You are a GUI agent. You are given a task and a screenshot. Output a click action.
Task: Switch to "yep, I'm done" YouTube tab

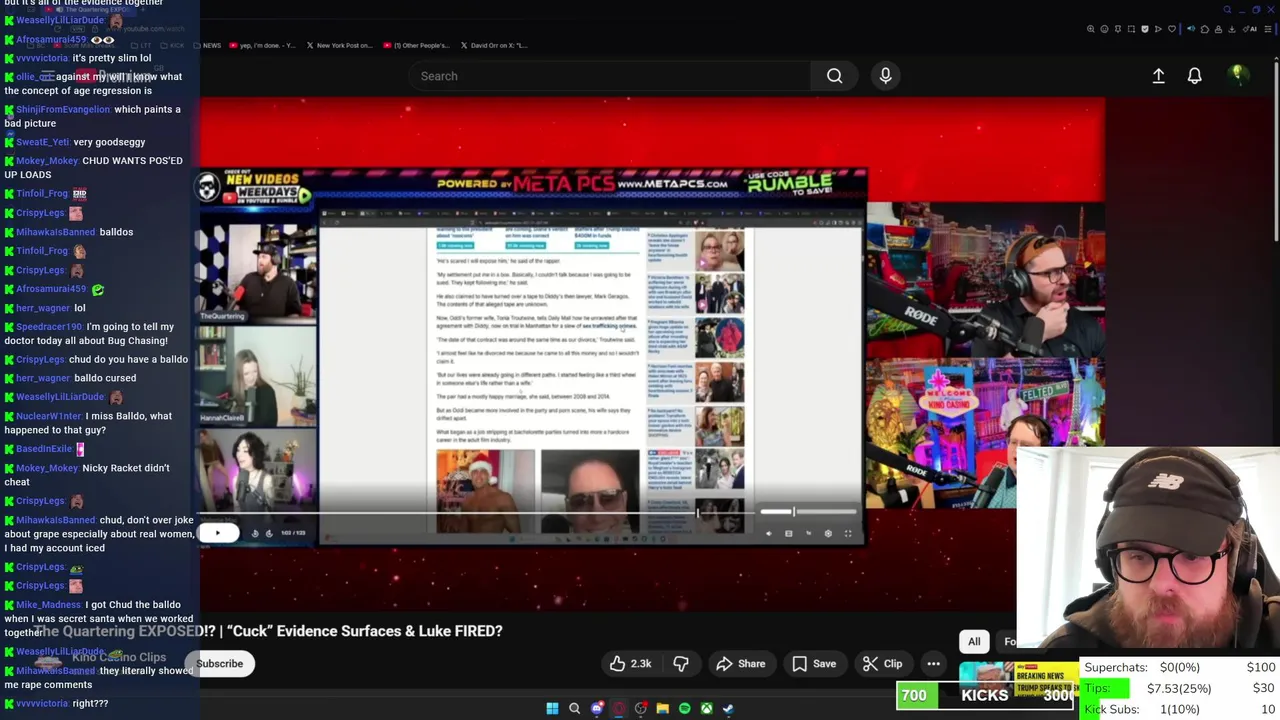[x=263, y=45]
